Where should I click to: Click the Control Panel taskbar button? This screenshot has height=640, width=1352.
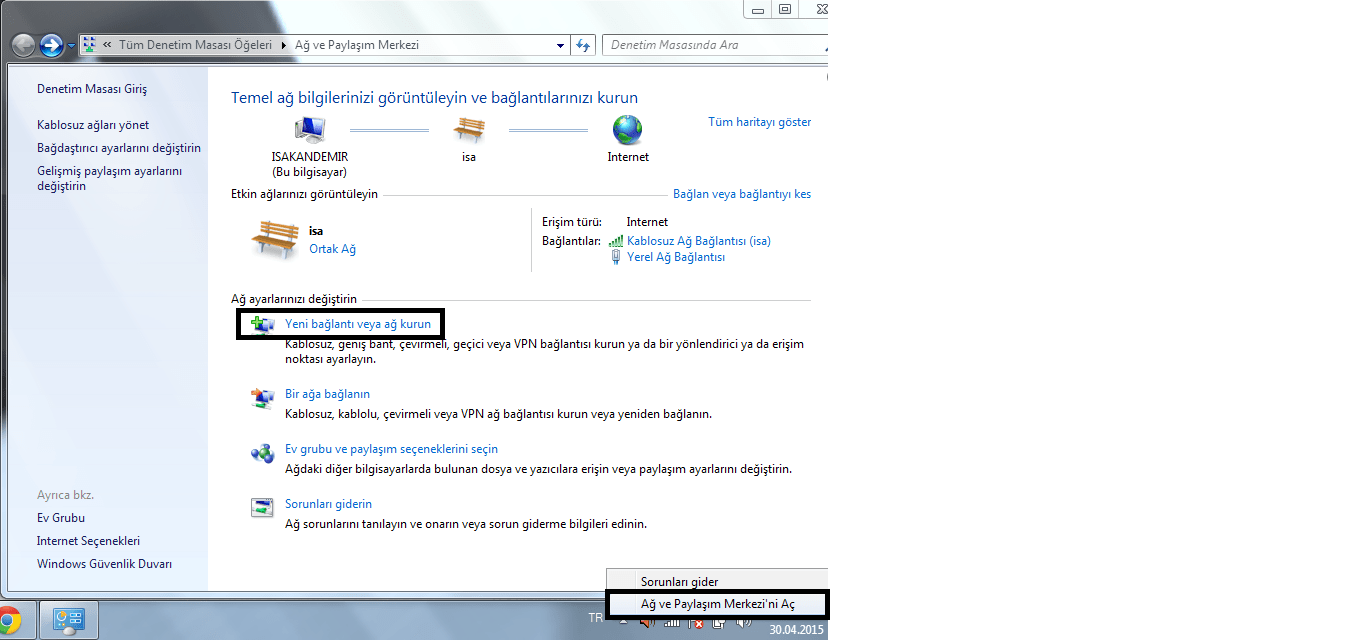pos(69,619)
